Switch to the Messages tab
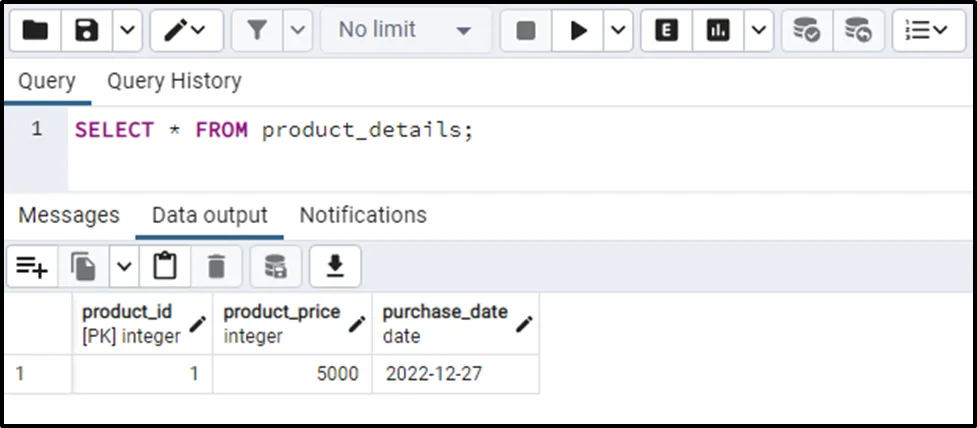 (69, 215)
